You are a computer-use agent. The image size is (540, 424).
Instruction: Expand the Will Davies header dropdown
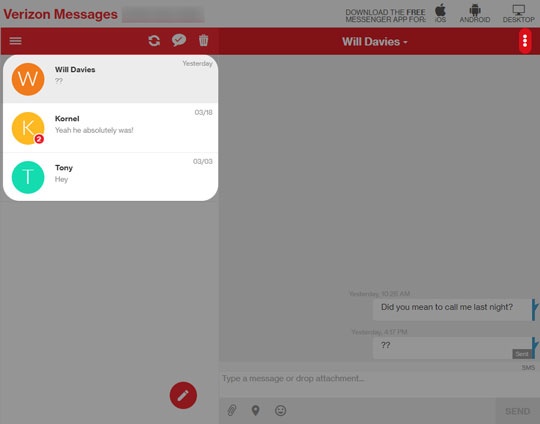point(375,42)
